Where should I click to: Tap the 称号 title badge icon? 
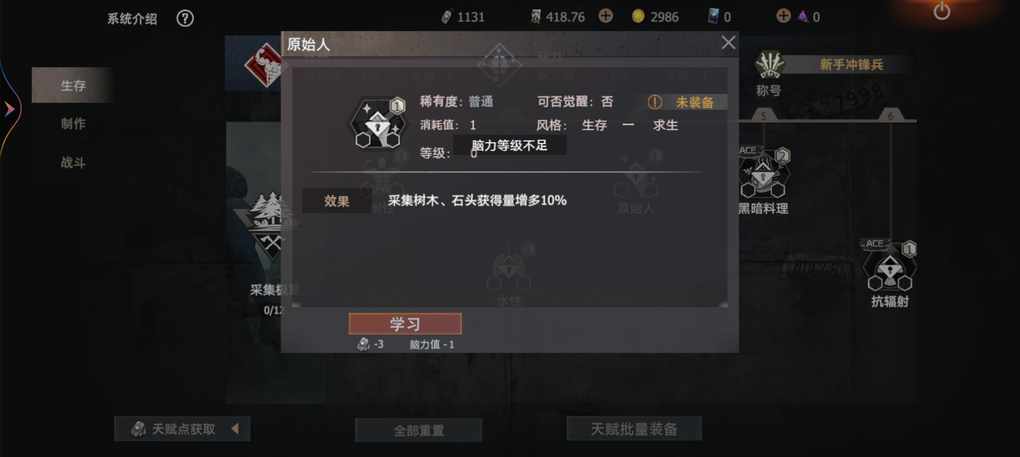tap(770, 66)
